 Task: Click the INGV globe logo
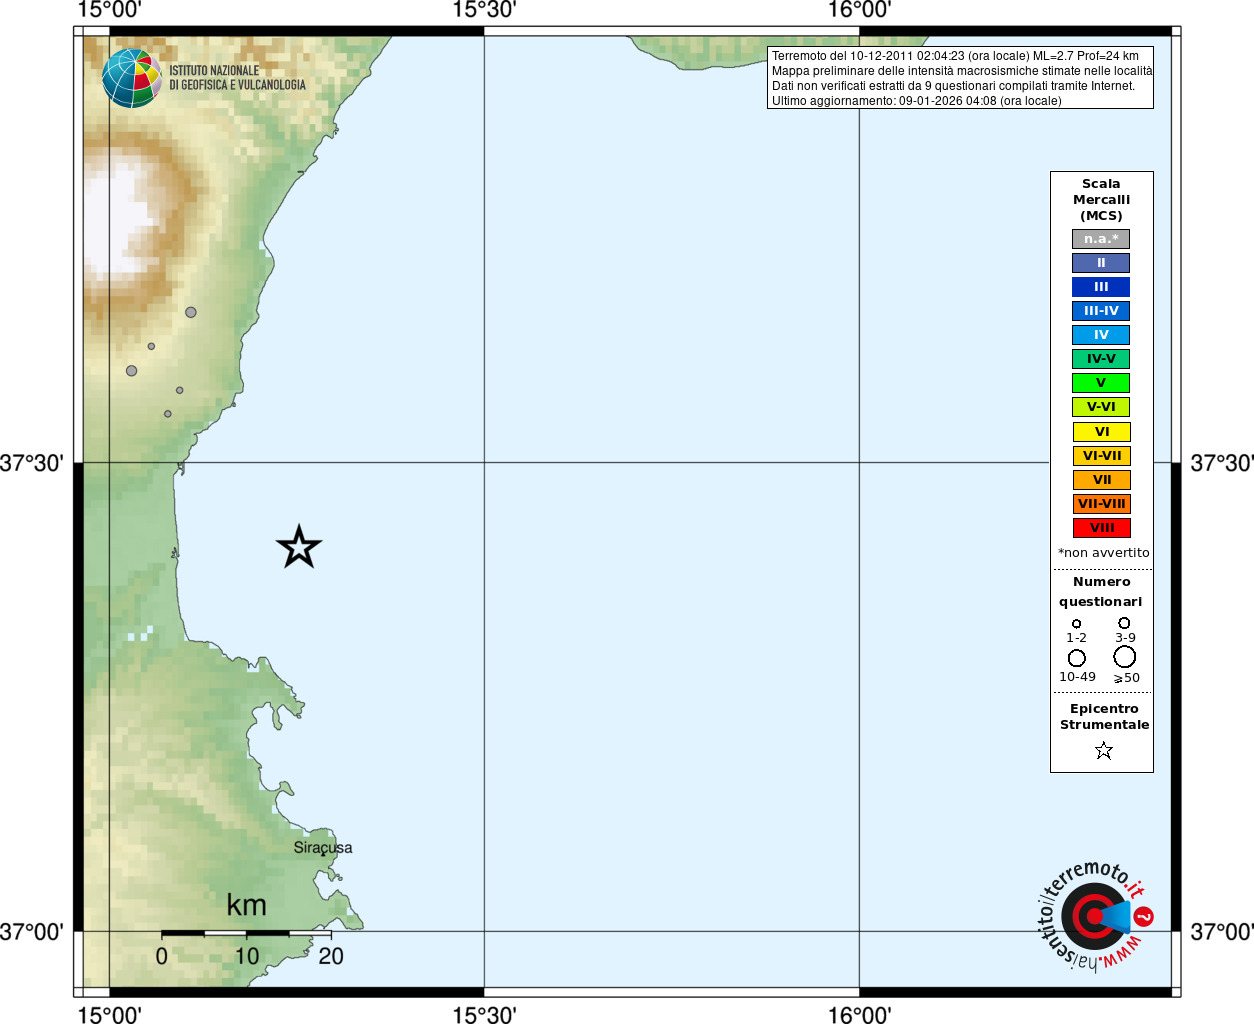click(132, 78)
